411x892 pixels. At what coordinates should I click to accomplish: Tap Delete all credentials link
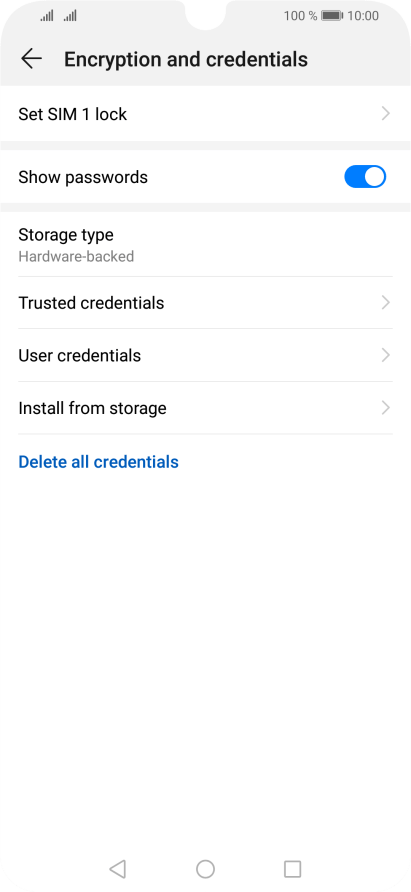pyautogui.click(x=98, y=461)
